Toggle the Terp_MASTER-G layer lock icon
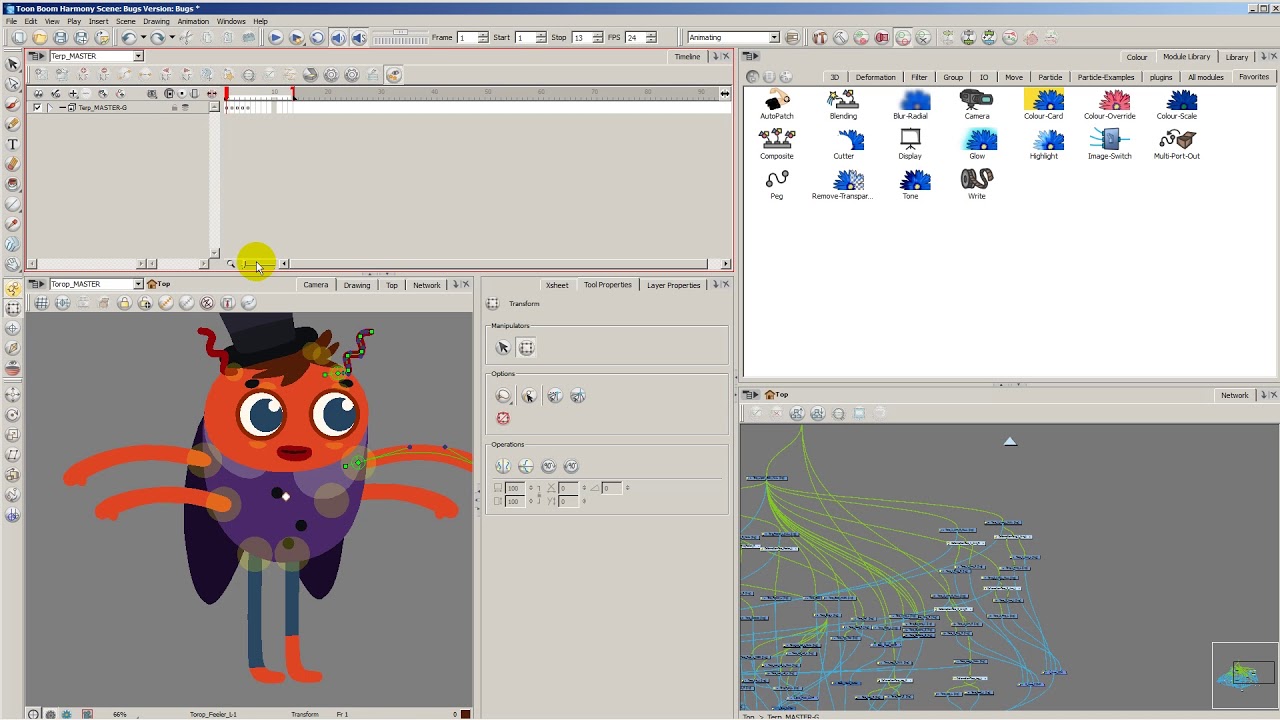 click(173, 107)
